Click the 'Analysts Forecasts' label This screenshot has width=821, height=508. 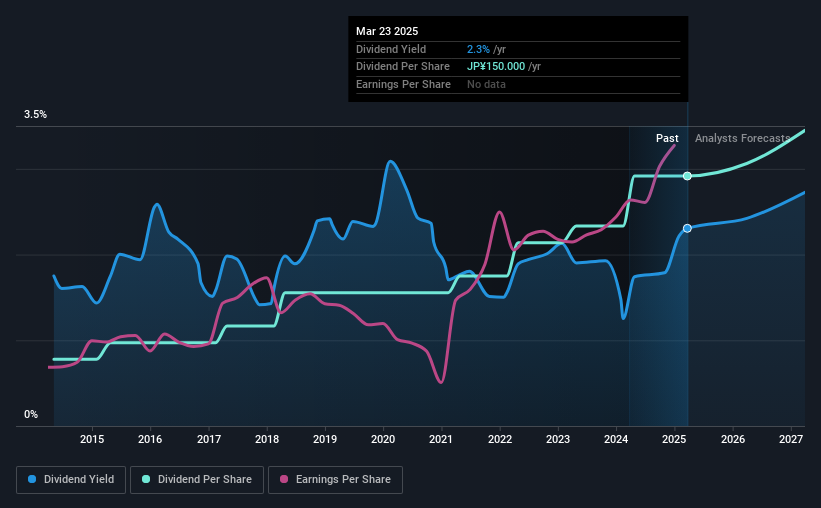coord(742,138)
